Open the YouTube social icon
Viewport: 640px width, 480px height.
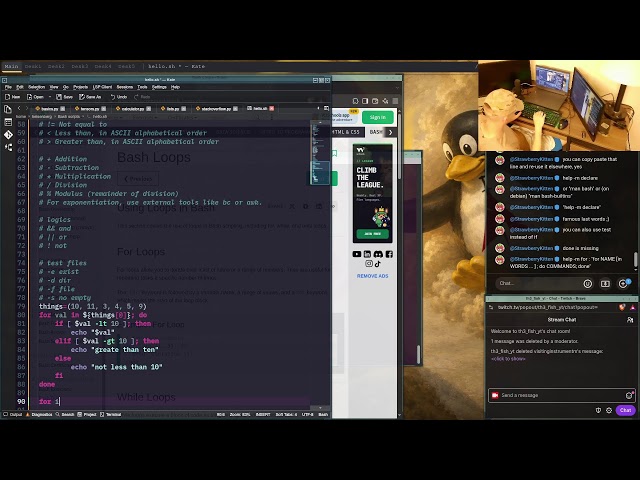point(357,254)
